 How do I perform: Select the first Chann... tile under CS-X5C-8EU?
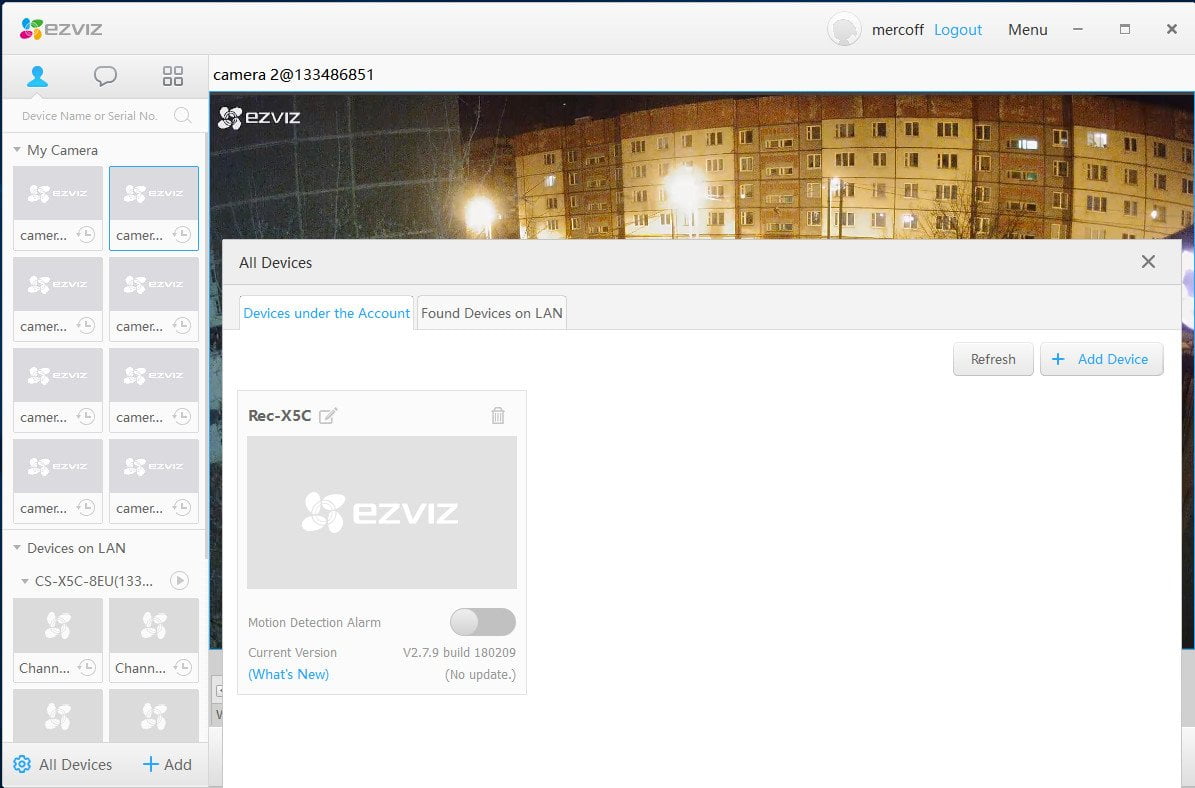point(58,639)
